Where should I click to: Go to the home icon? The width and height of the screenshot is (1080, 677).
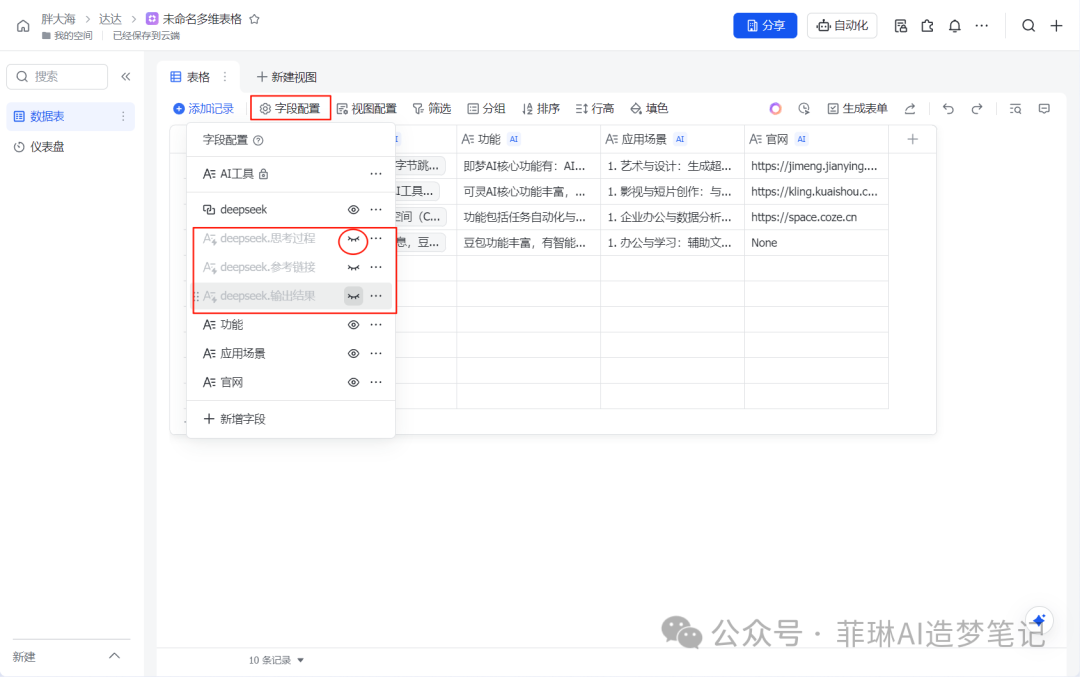(x=23, y=26)
